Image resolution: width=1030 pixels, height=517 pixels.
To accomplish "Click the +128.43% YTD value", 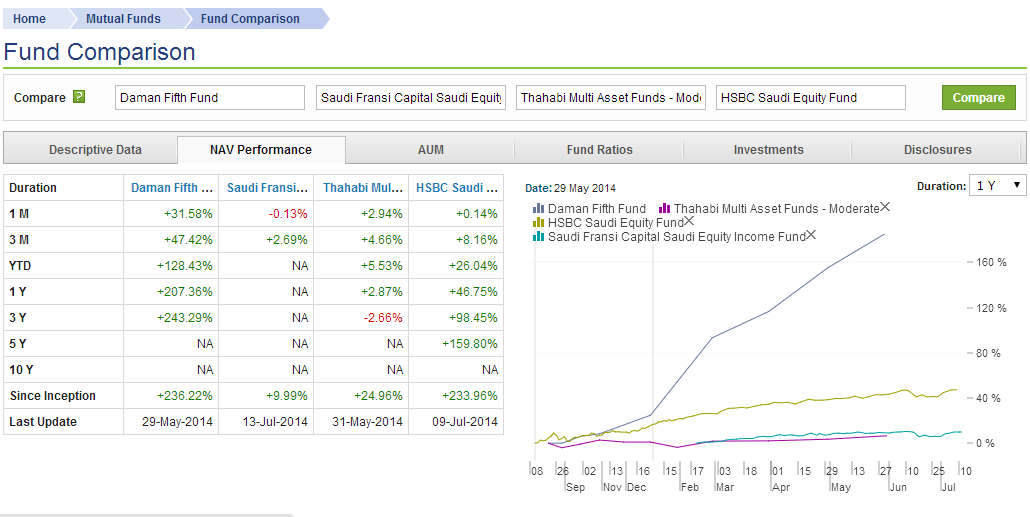I will pos(185,266).
